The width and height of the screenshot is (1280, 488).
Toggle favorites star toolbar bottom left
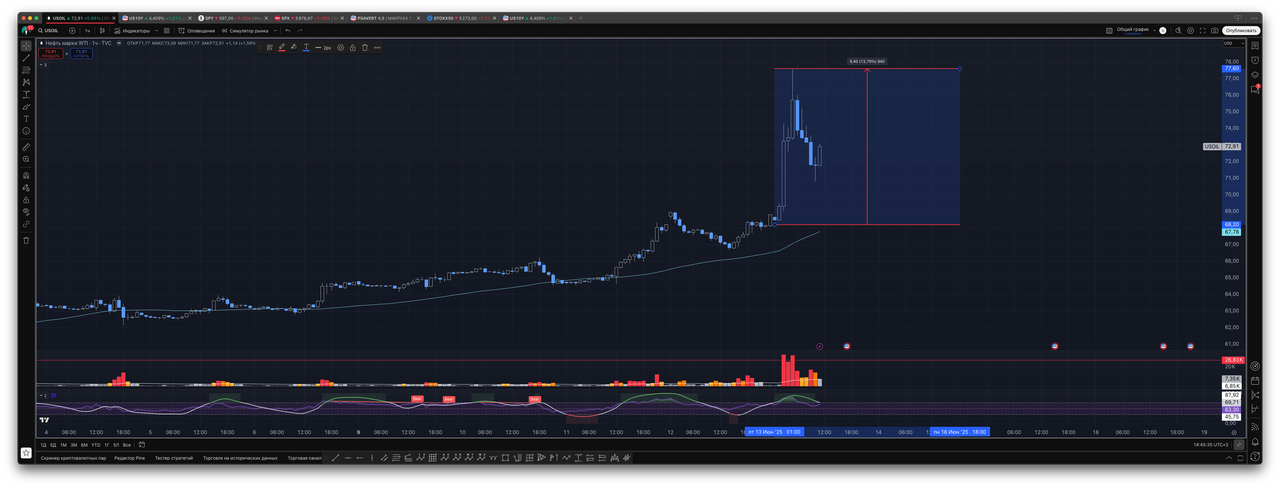click(x=26, y=453)
